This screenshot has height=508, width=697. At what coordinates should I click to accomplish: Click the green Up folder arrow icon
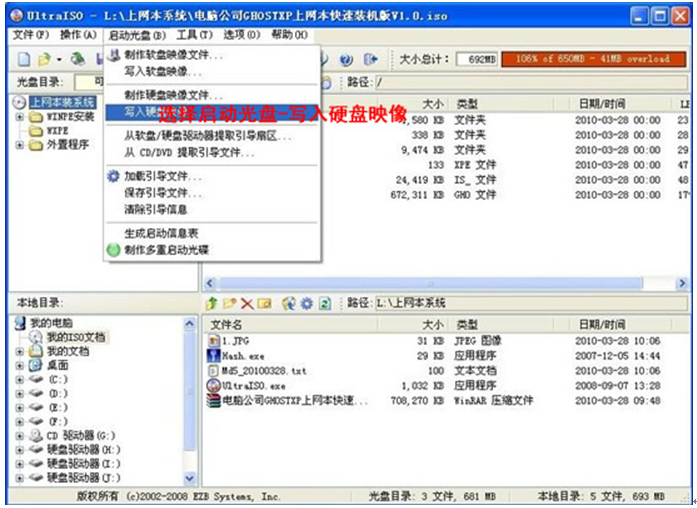pos(212,304)
